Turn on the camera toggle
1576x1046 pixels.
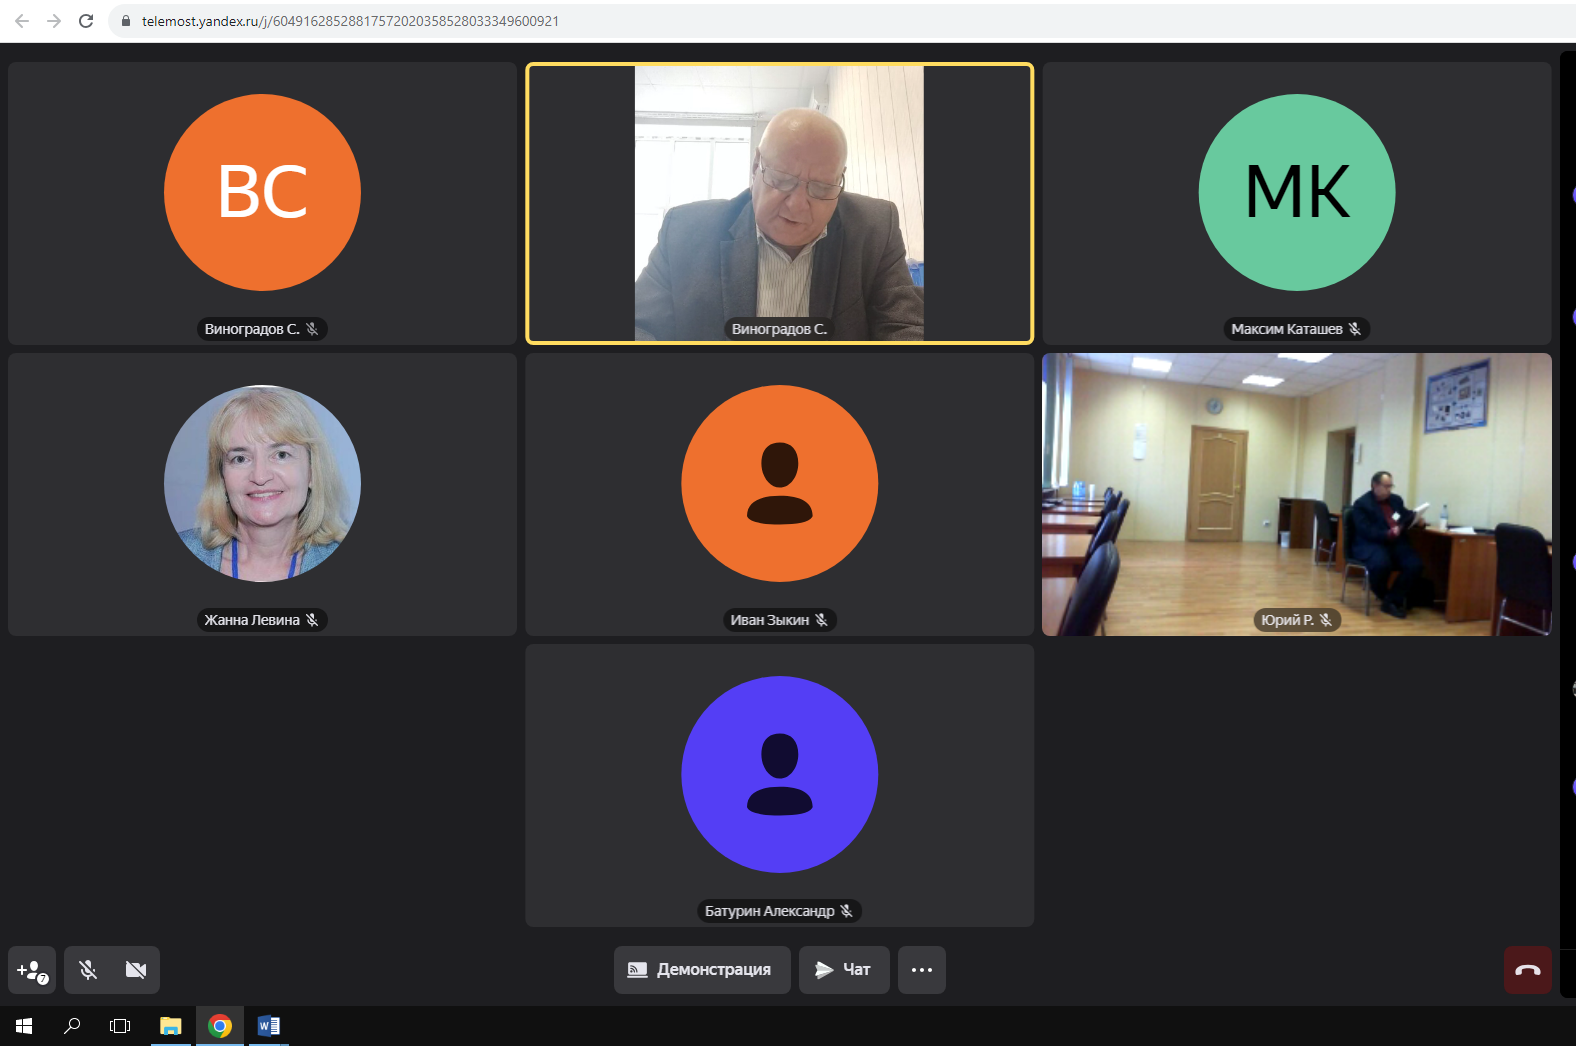[136, 970]
